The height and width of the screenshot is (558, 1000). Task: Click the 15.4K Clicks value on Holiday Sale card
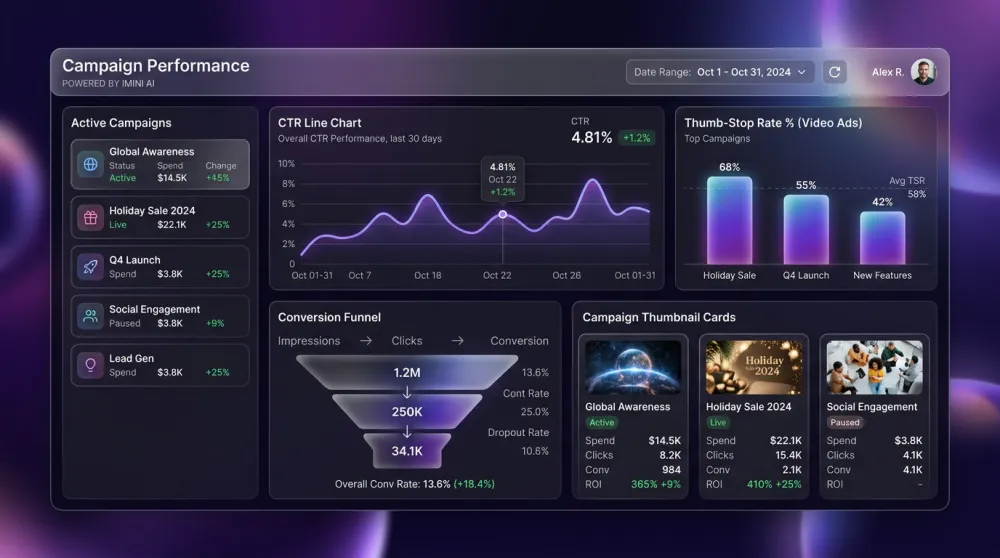point(788,455)
